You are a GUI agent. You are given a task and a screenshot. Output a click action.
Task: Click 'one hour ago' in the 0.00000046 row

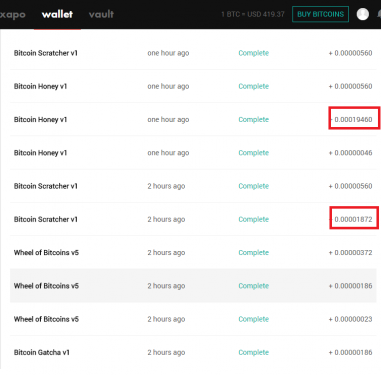(x=168, y=153)
